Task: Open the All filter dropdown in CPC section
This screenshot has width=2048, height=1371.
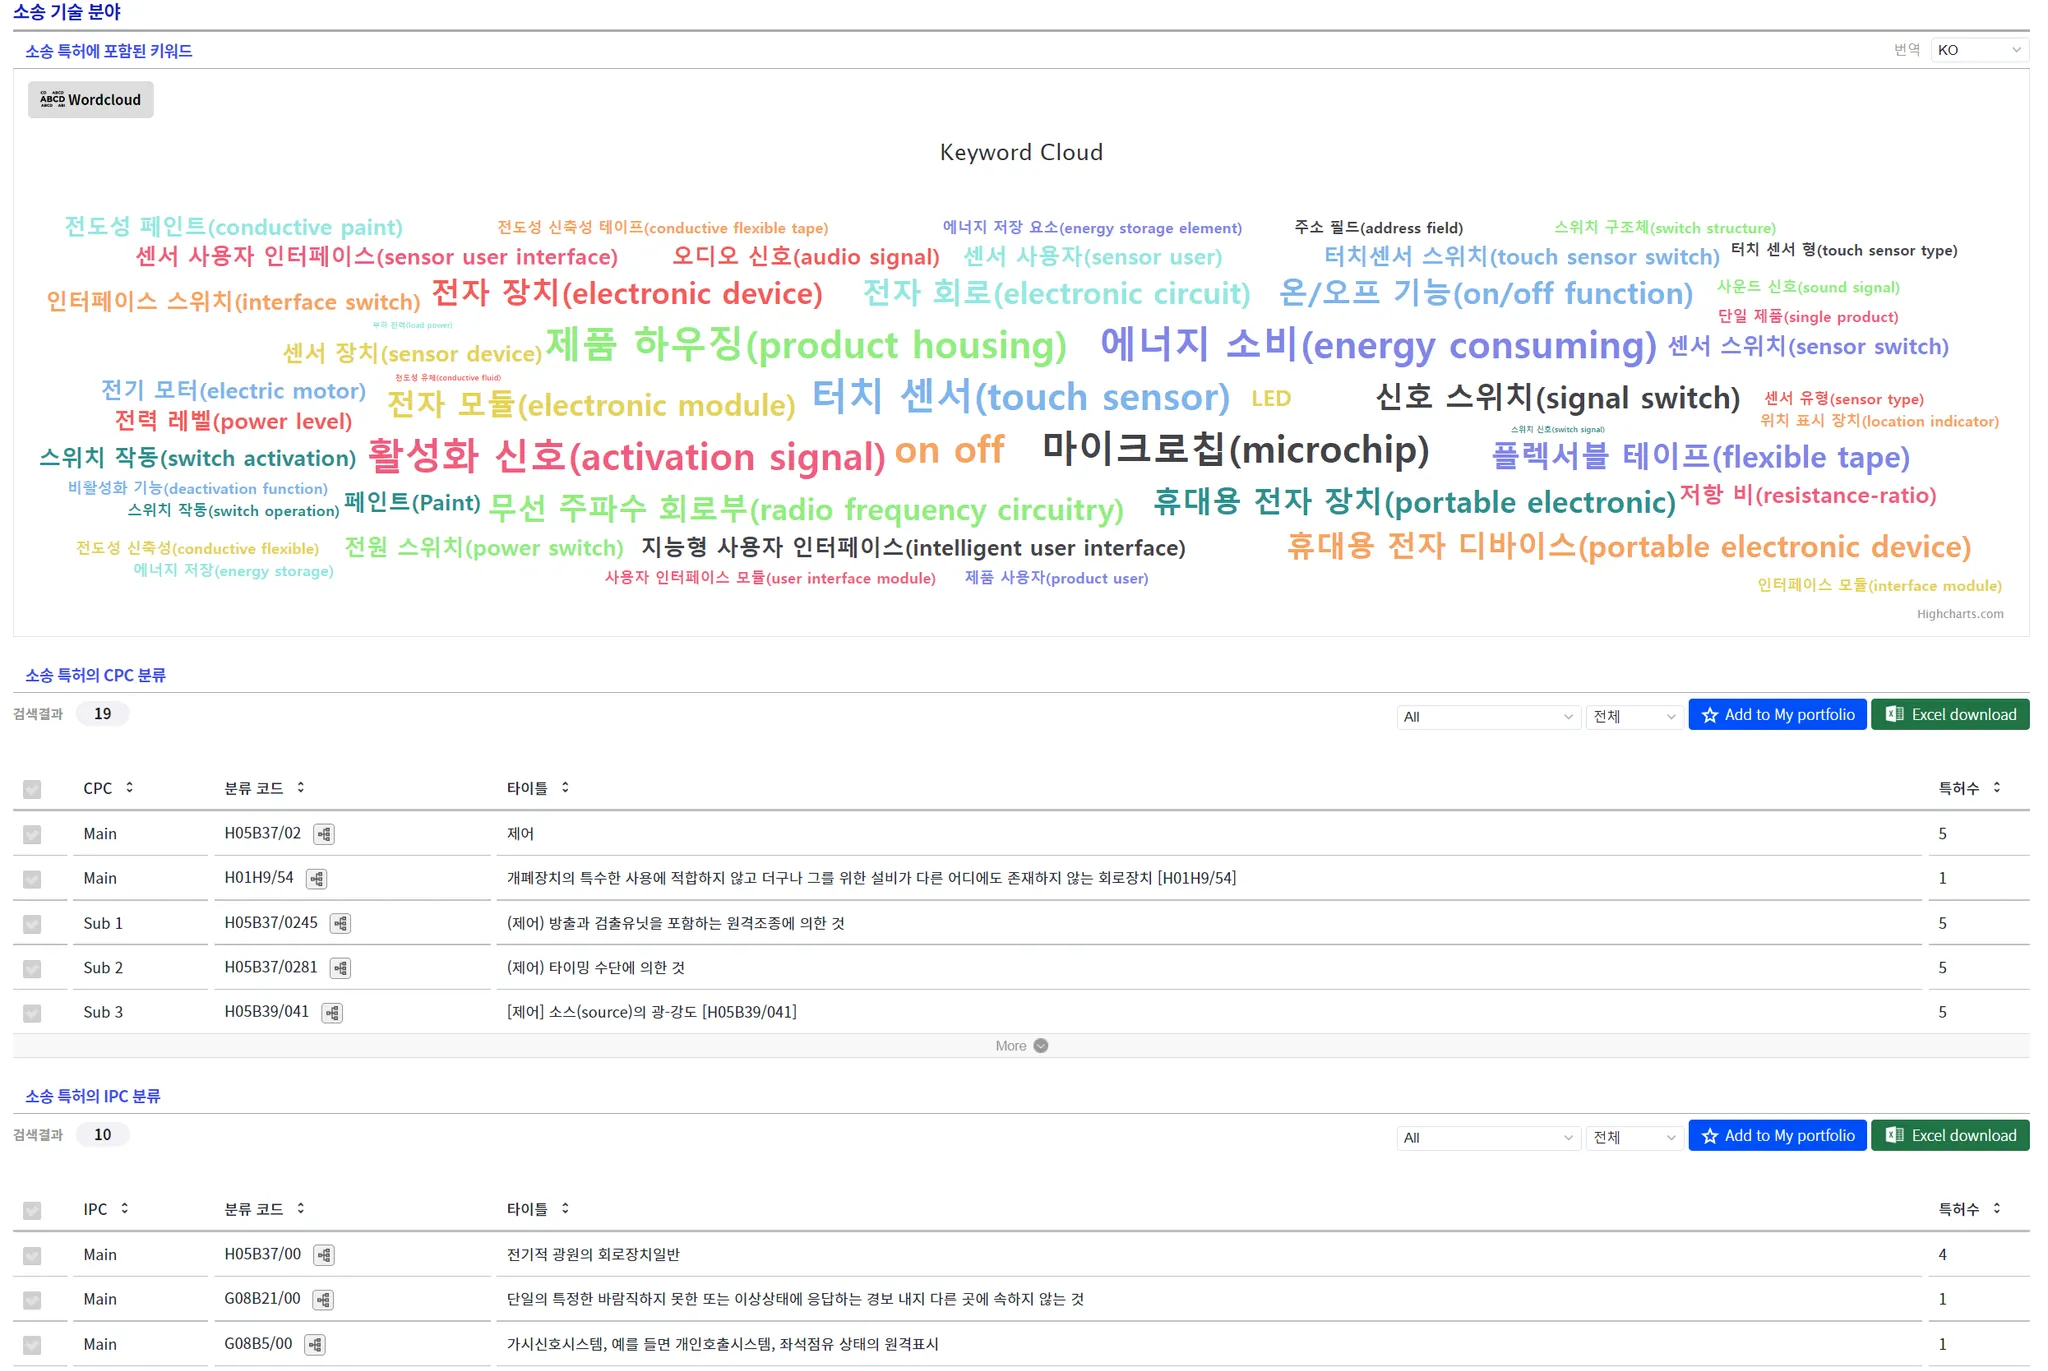Action: pos(1486,717)
